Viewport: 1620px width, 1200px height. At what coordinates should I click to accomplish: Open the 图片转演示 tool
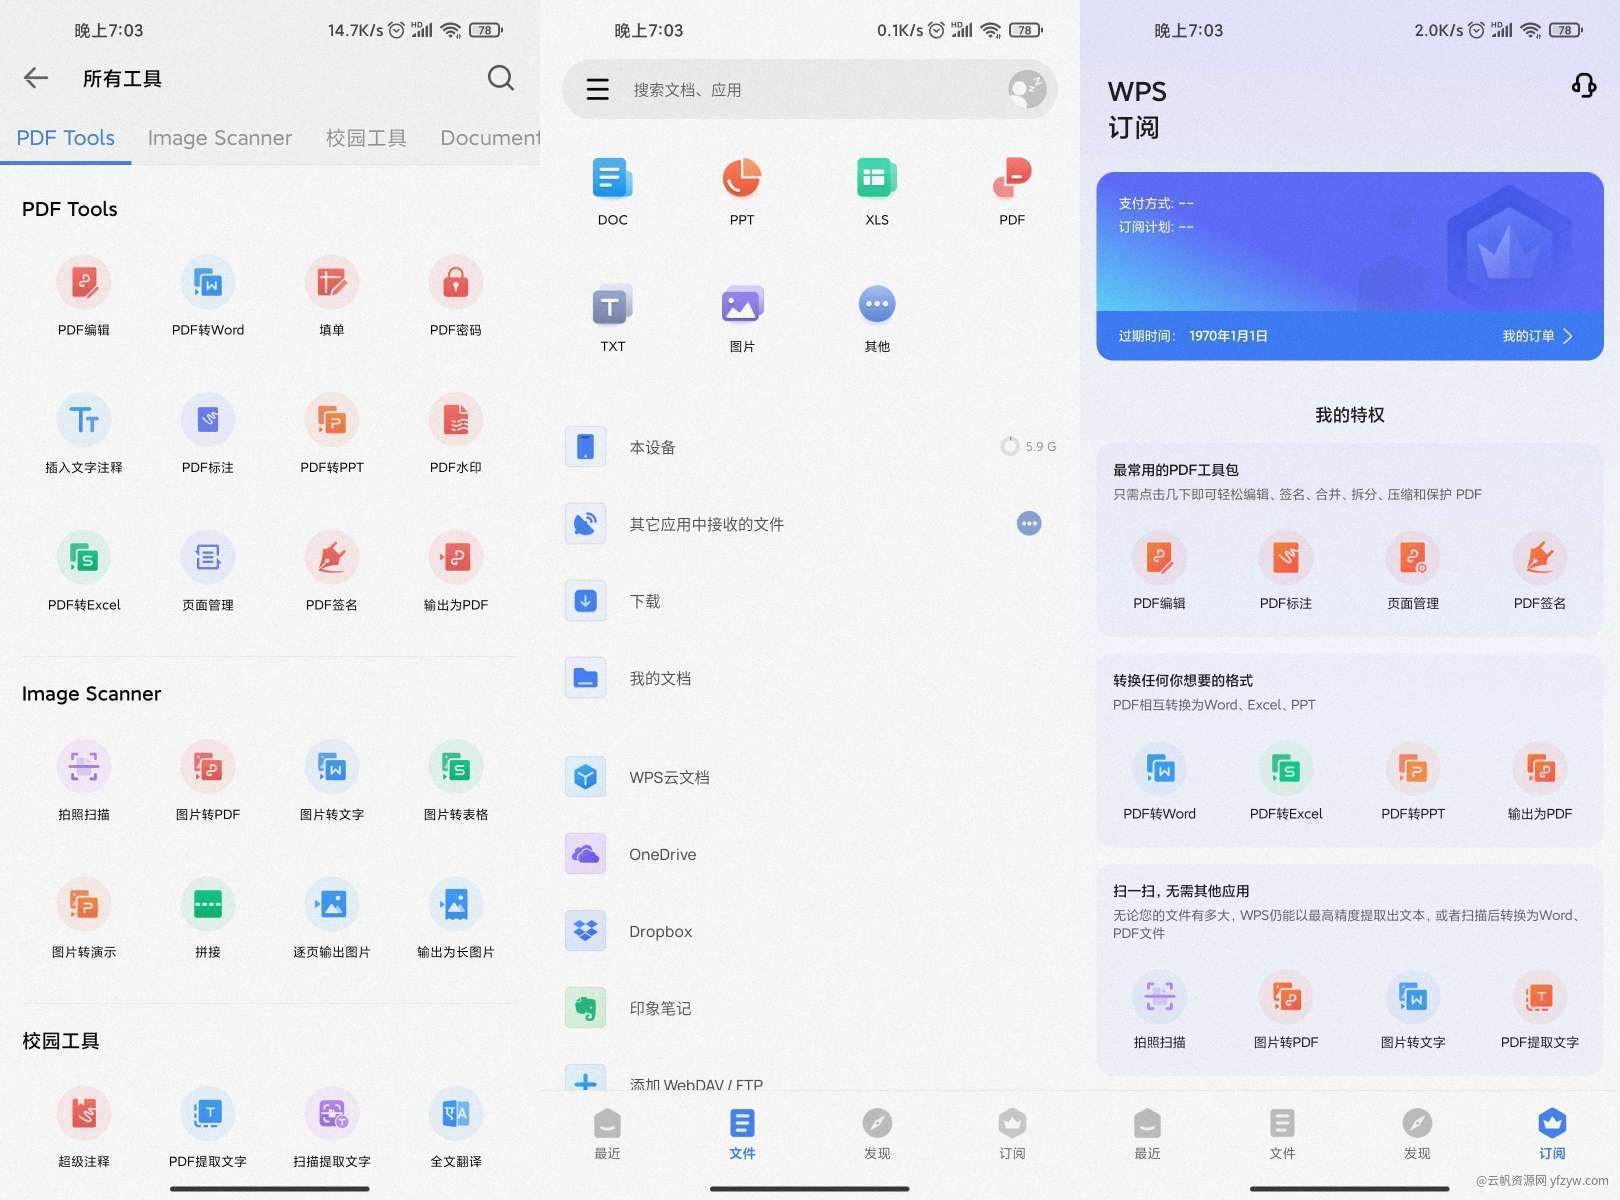84,918
